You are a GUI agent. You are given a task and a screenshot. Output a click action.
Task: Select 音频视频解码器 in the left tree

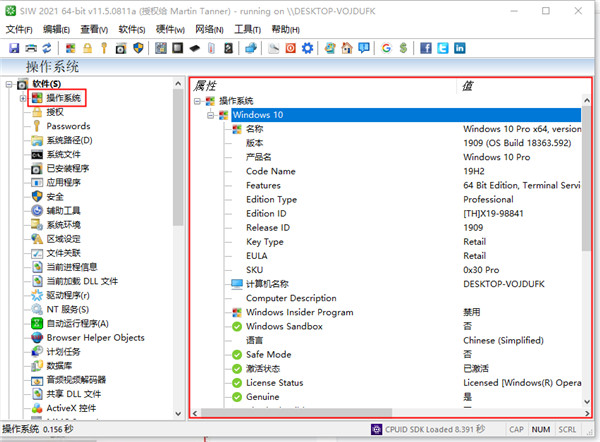(x=76, y=380)
